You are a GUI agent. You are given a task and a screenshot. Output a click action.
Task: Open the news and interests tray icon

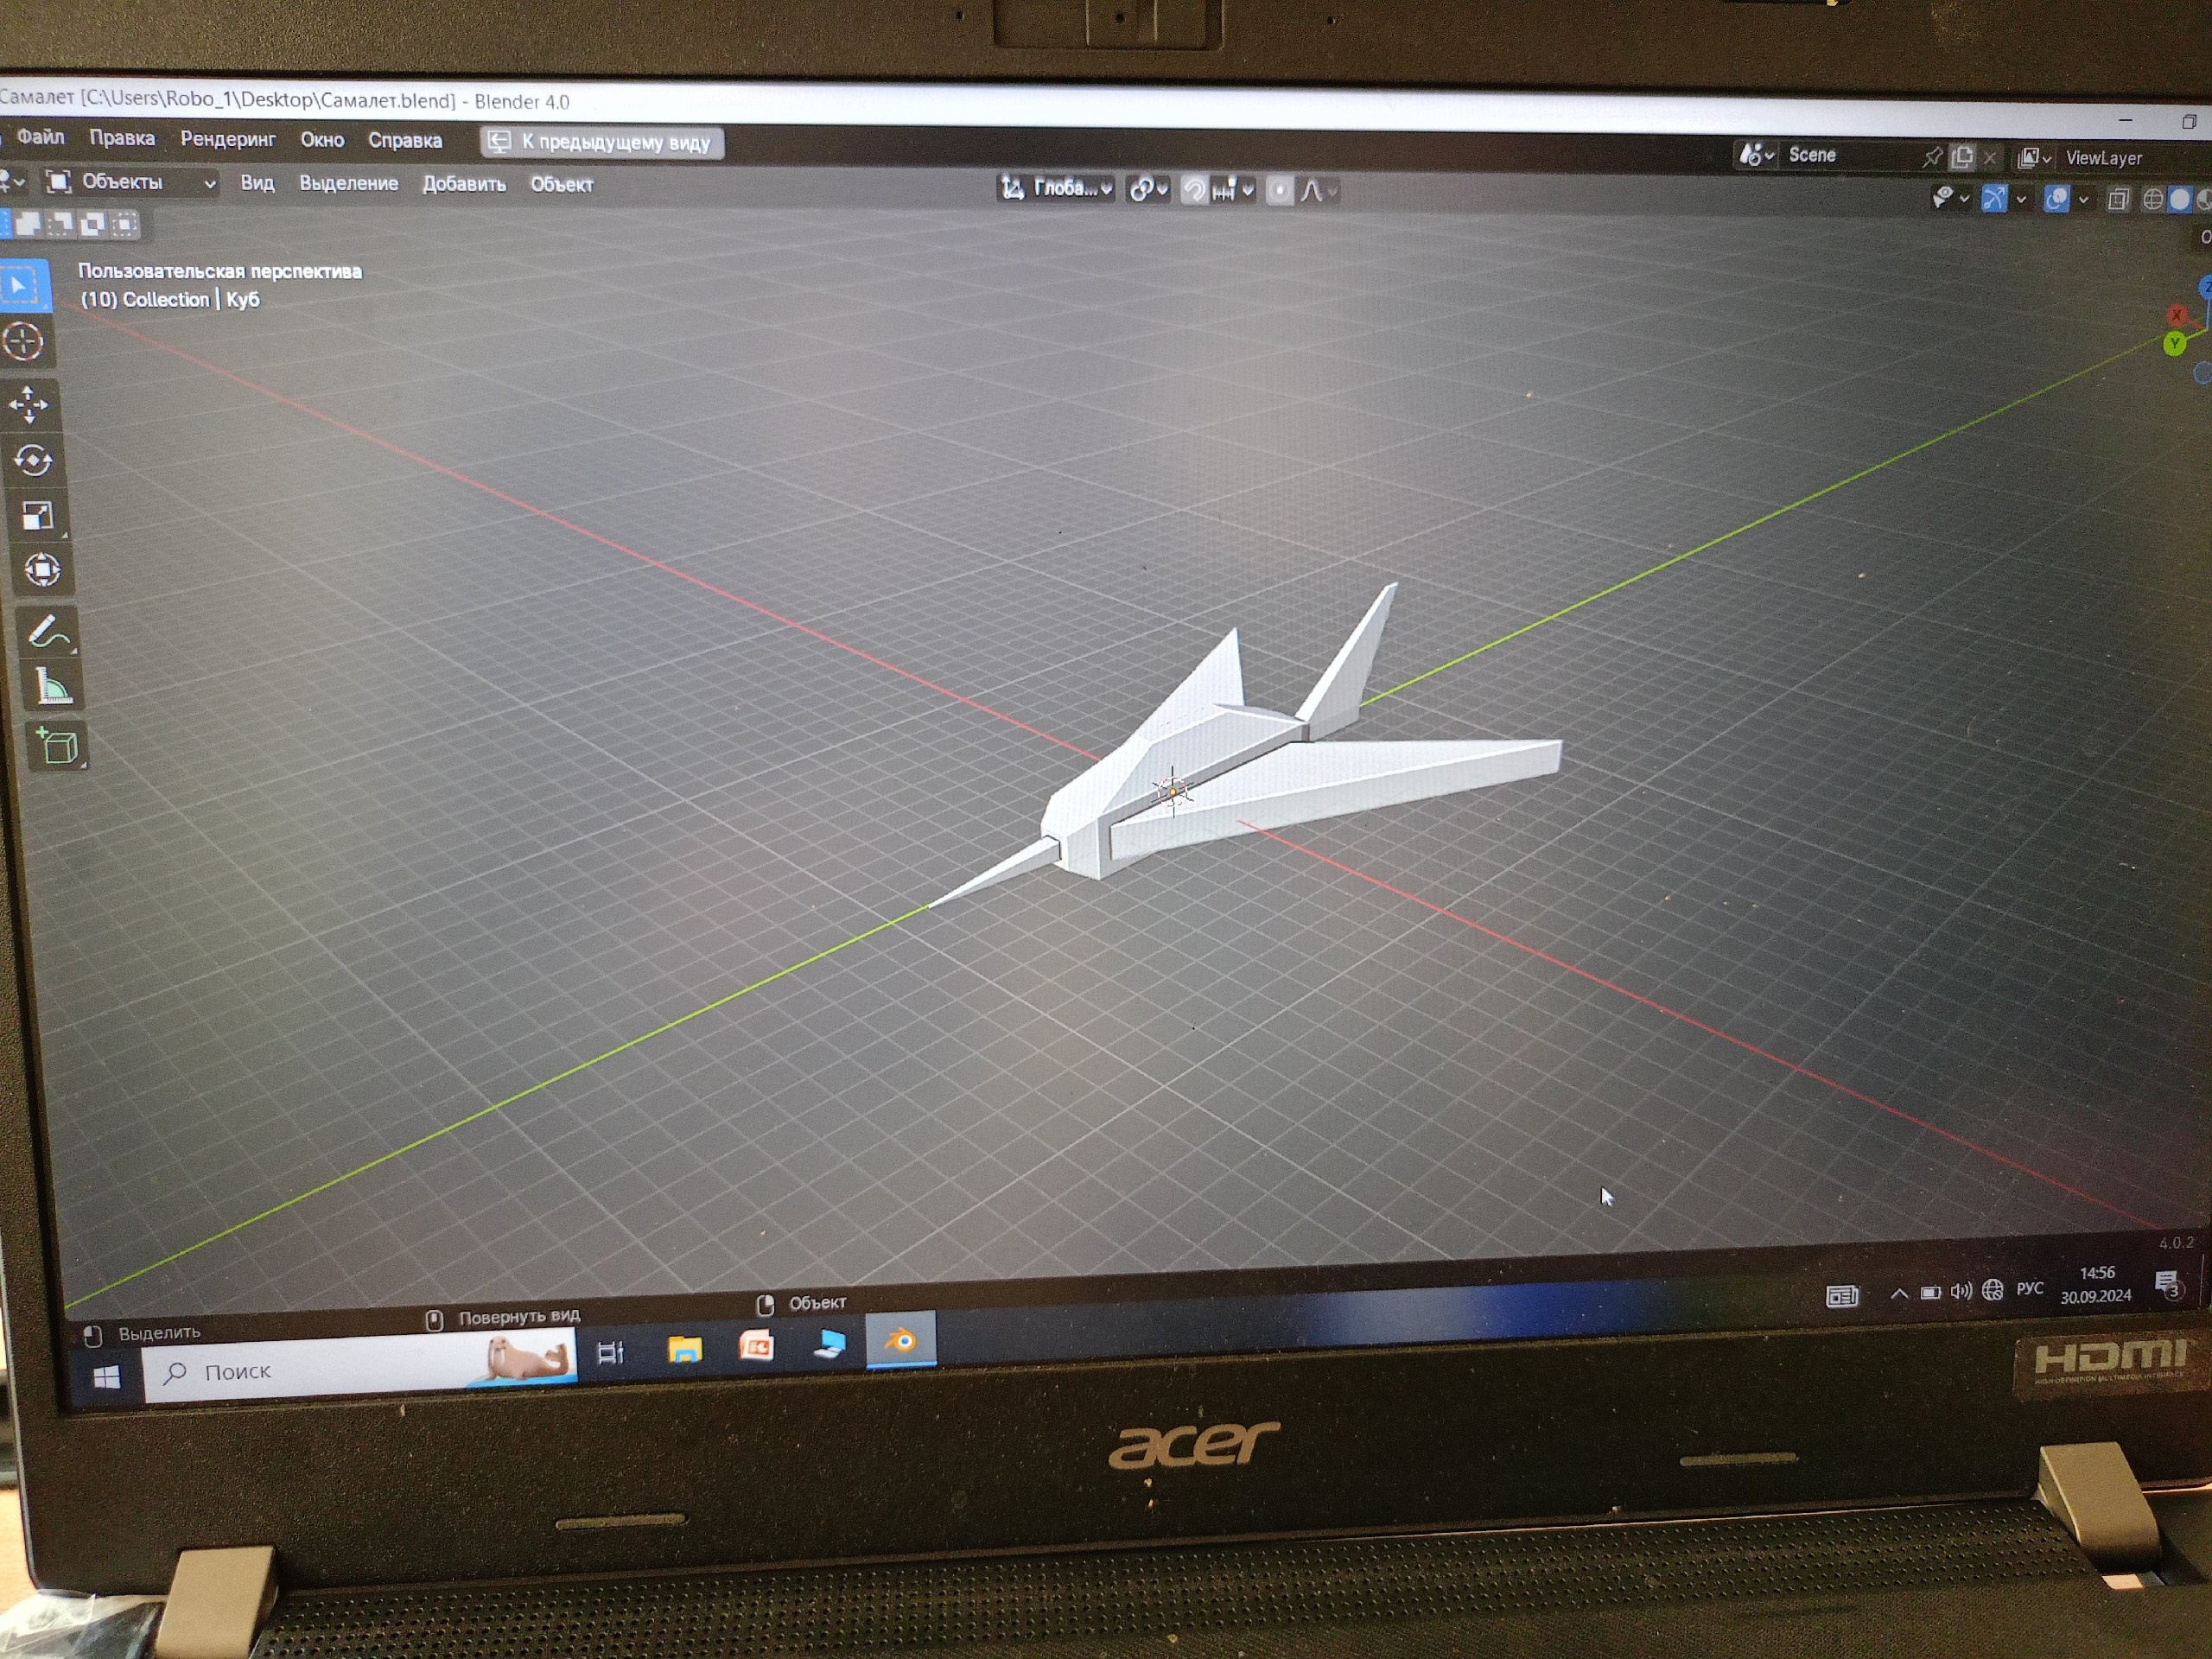1842,1297
